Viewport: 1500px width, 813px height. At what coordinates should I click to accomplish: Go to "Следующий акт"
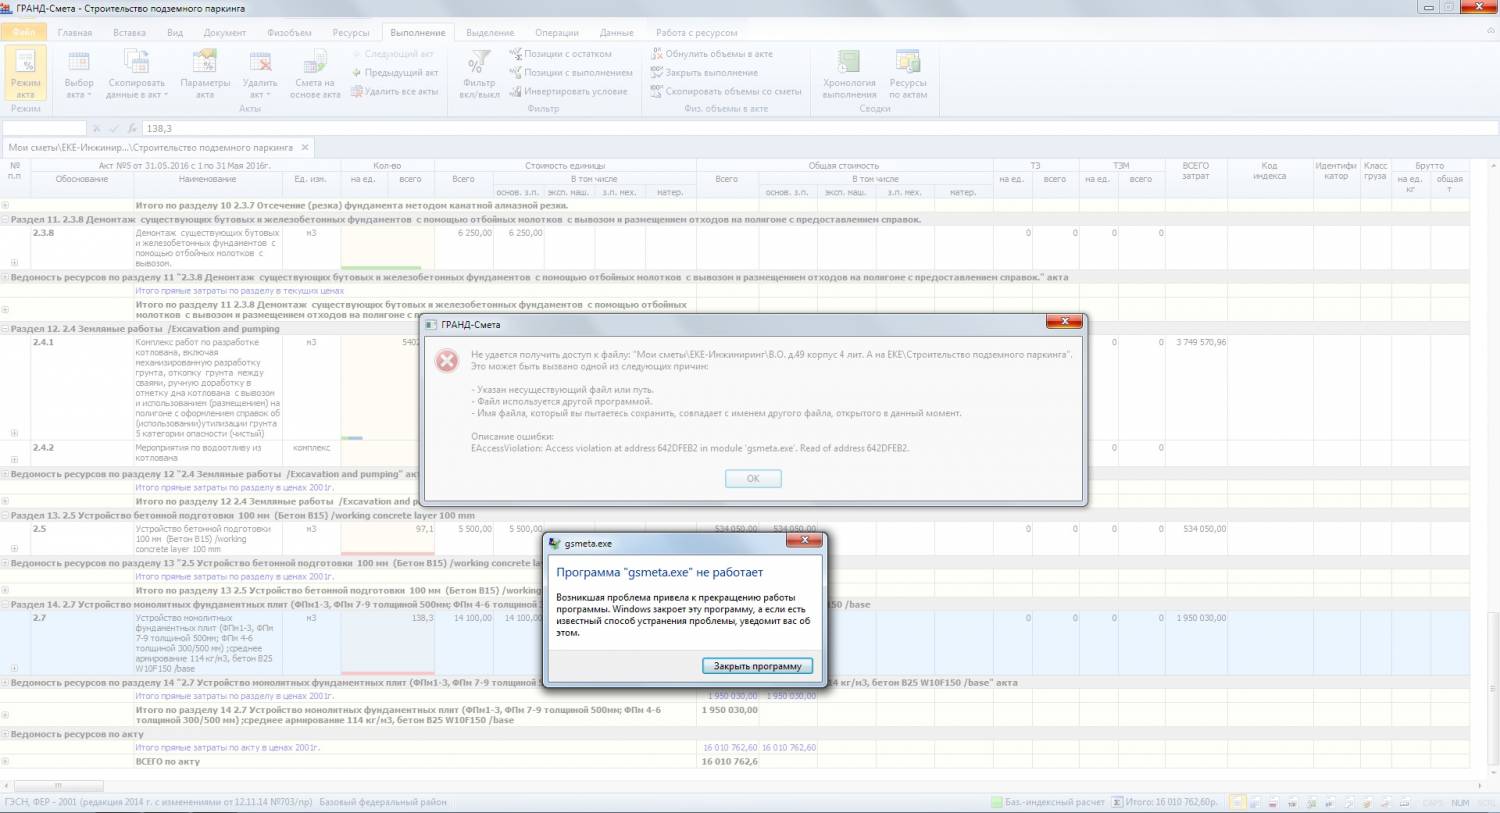393,54
